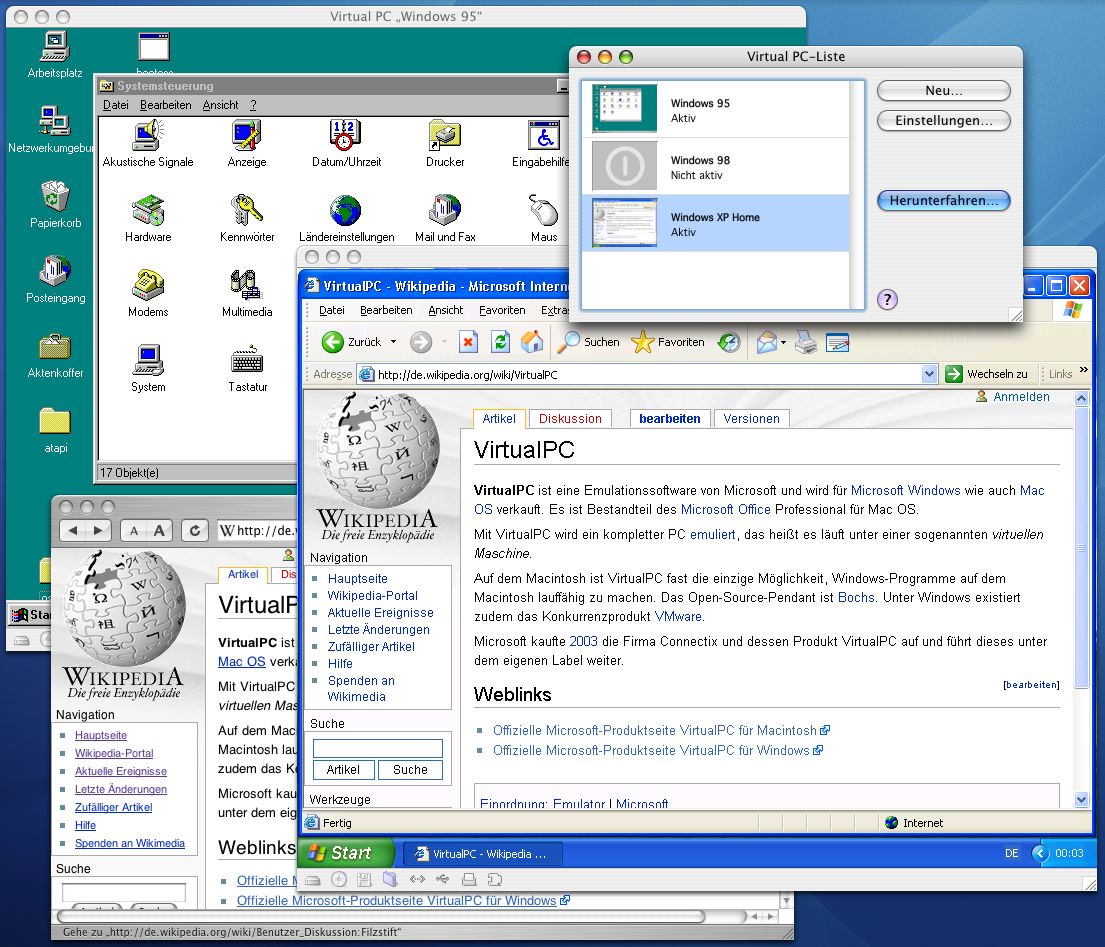
Task: Follow the VMware link in the article
Action: [x=678, y=617]
